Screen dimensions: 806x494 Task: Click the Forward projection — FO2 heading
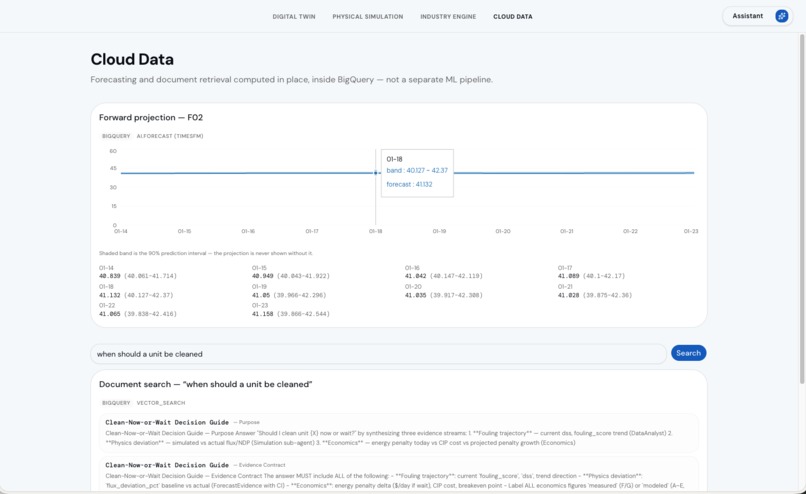point(151,118)
